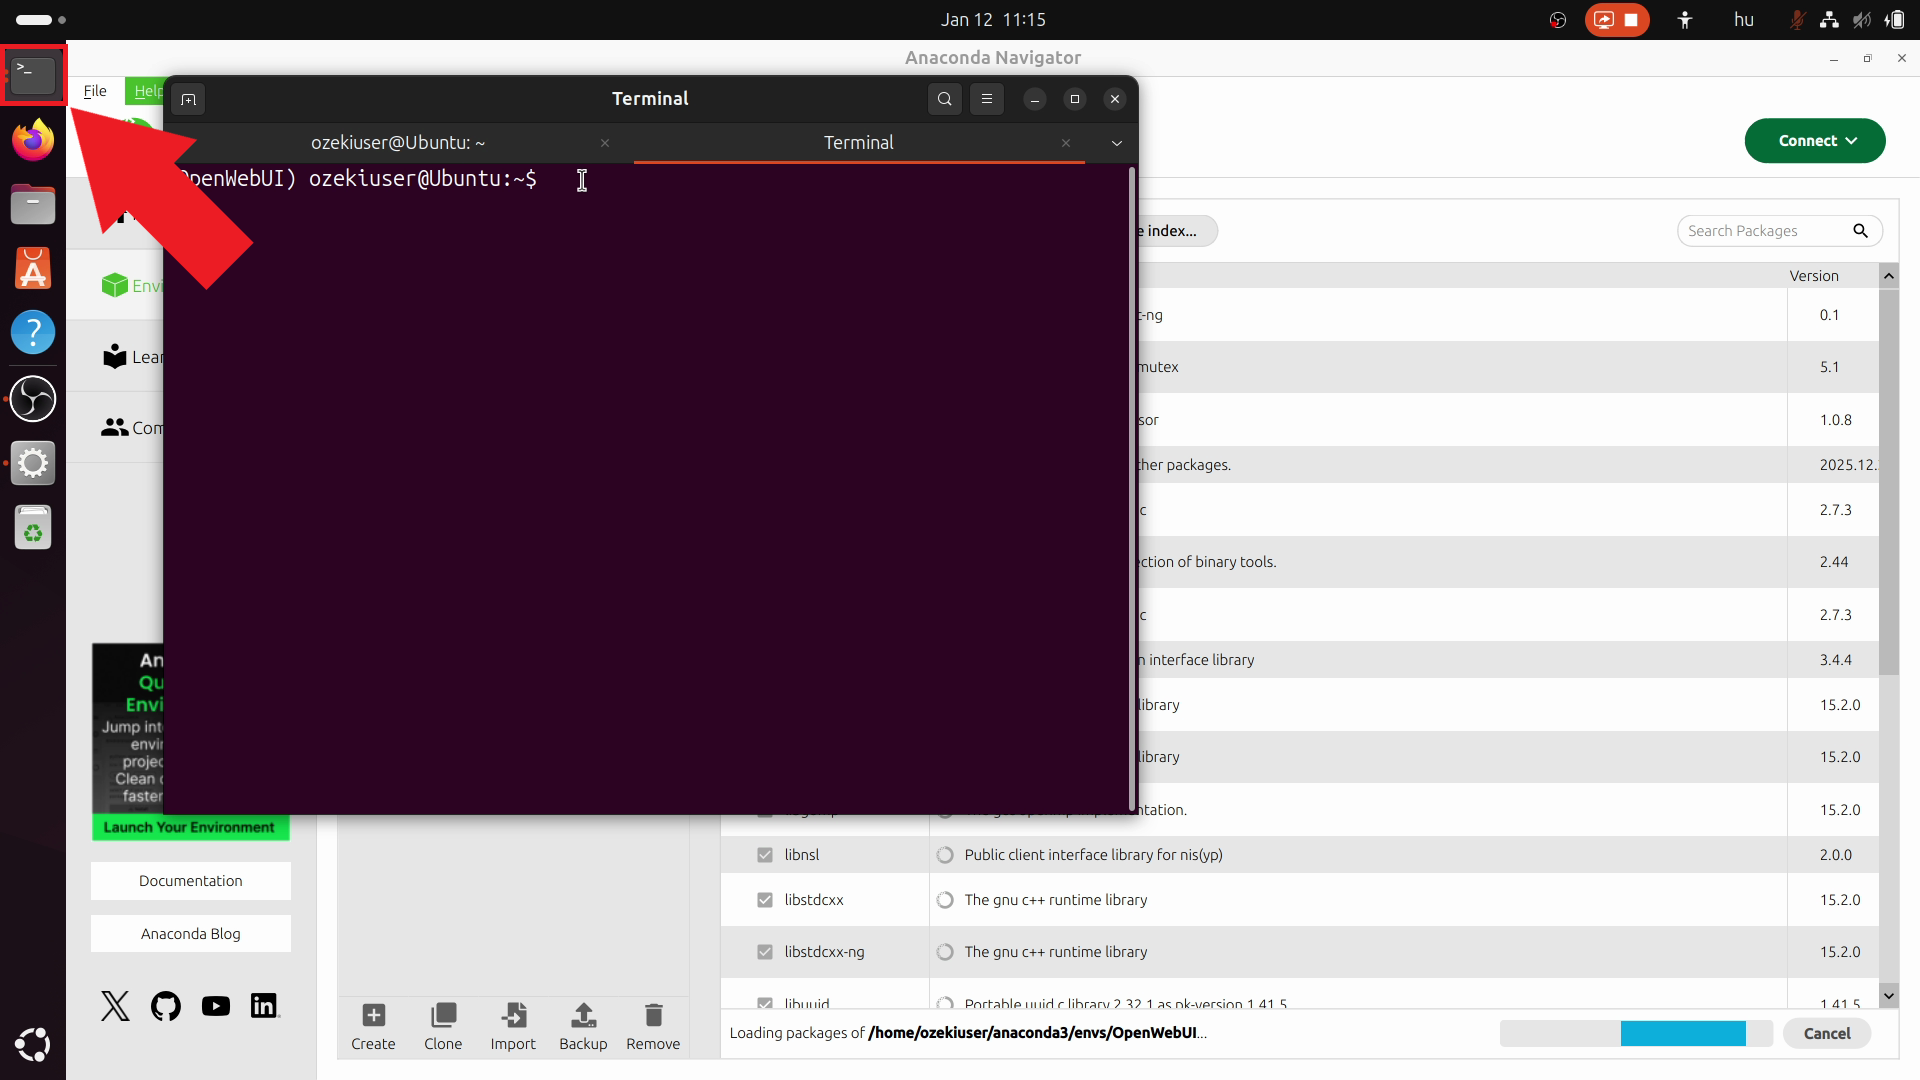Toggle the libnsl package checkbox

[x=765, y=855]
